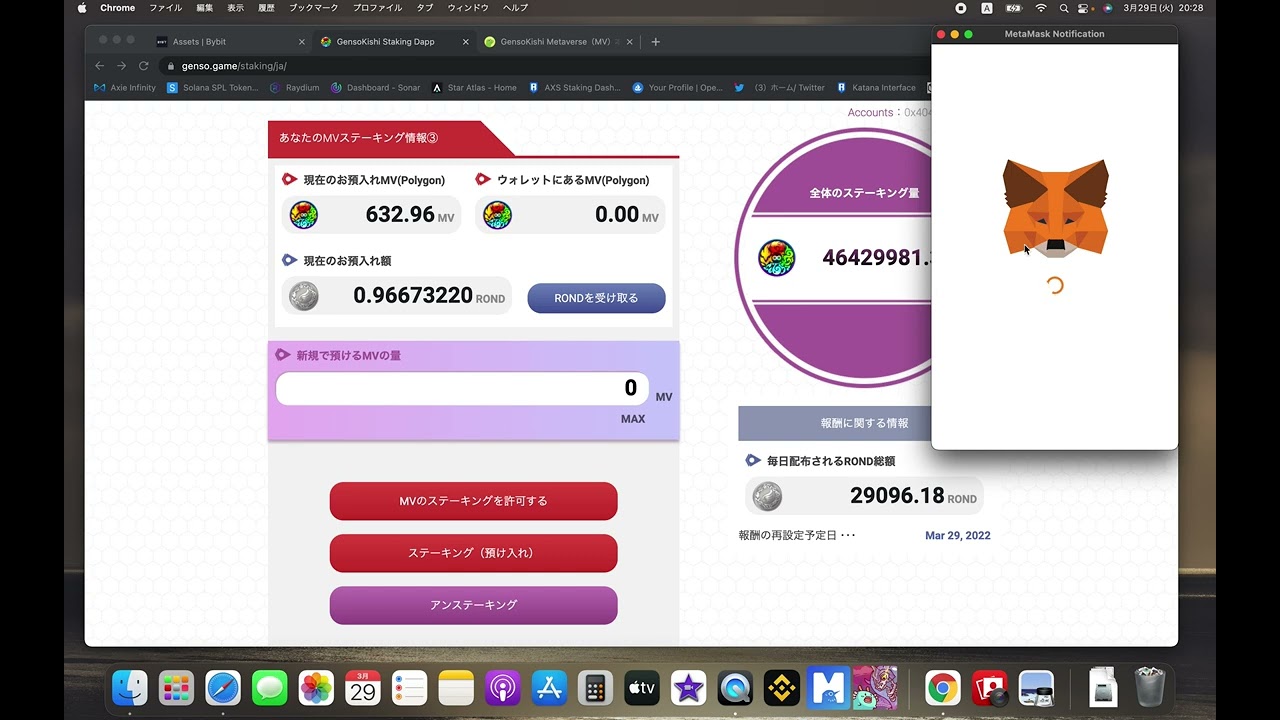This screenshot has height=720, width=1280.
Task: Open Axie Infinity bookmark
Action: pyautogui.click(x=125, y=88)
